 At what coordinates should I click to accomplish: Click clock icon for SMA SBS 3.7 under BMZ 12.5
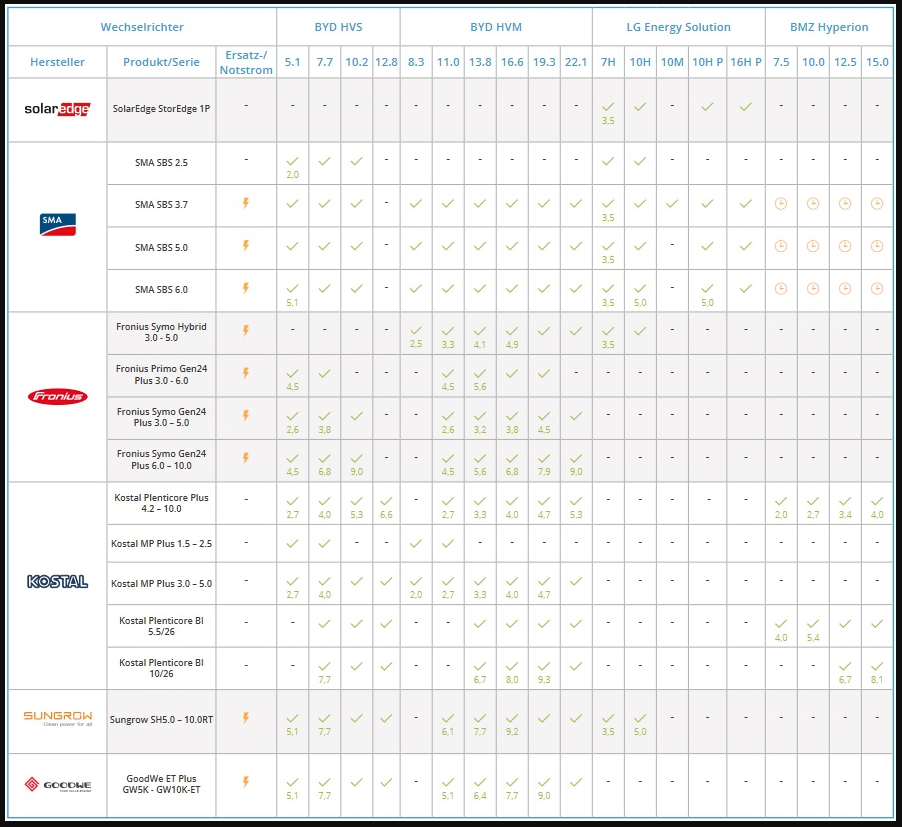tap(845, 203)
